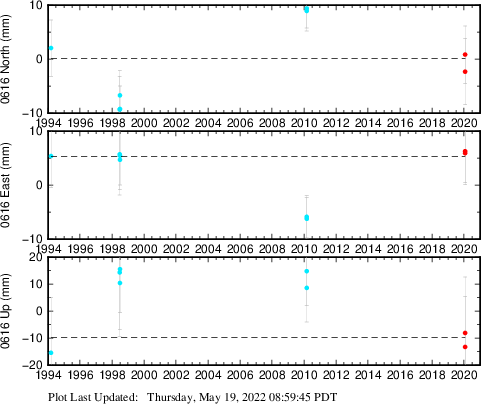Click the 1994 cyan point in North plot
Image resolution: width=481 pixels, height=404 pixels.
pos(51,48)
